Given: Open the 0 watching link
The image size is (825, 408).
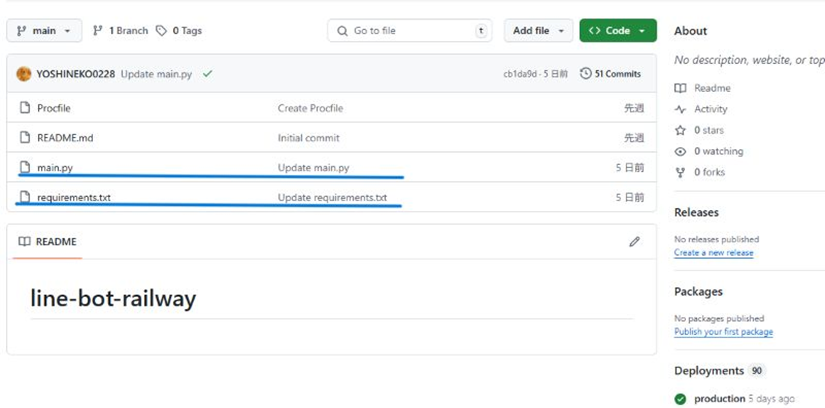Looking at the screenshot, I should (719, 151).
